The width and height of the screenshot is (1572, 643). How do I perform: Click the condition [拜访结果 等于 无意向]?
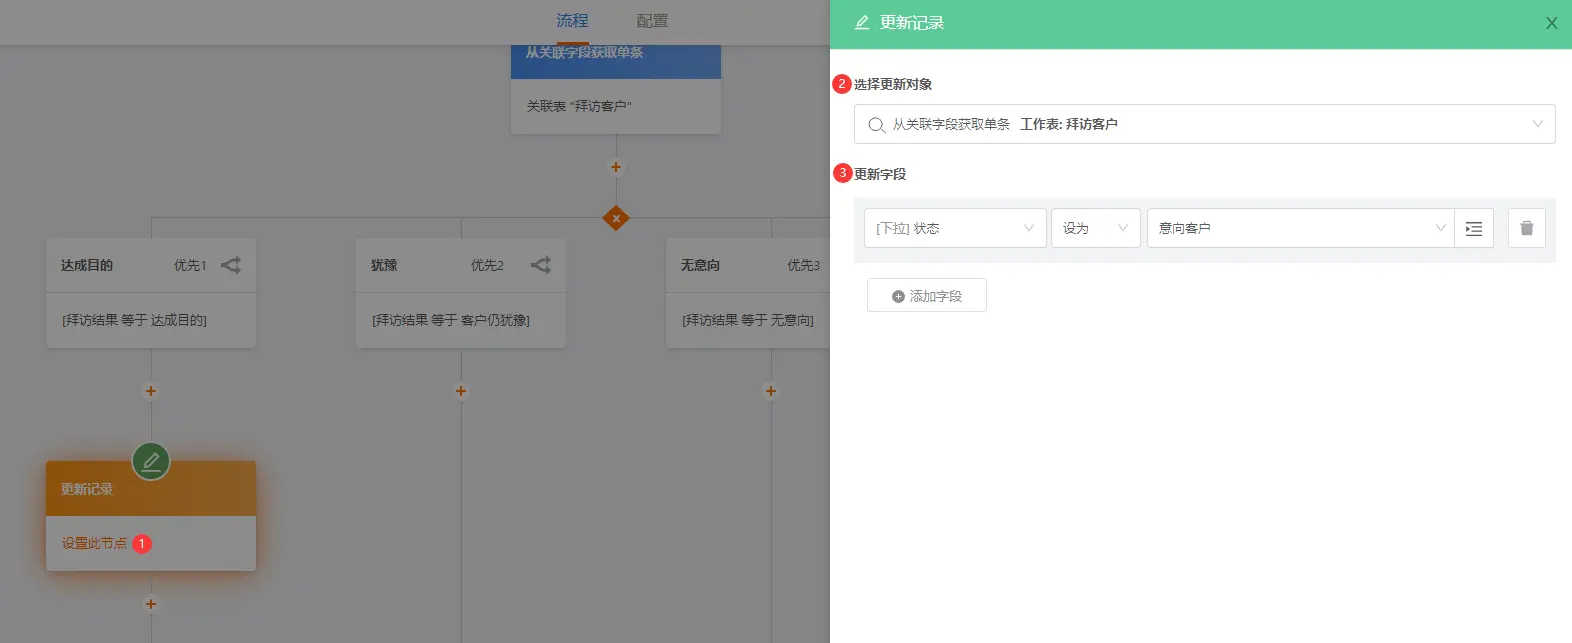click(747, 320)
